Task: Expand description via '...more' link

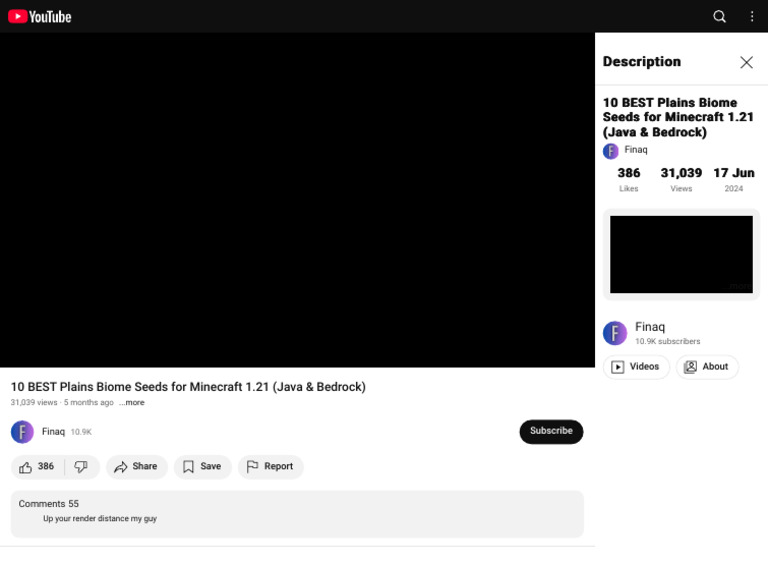Action: point(132,403)
